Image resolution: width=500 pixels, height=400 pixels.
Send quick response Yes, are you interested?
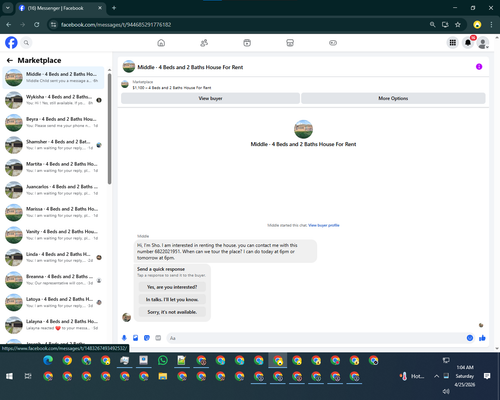coord(172,287)
